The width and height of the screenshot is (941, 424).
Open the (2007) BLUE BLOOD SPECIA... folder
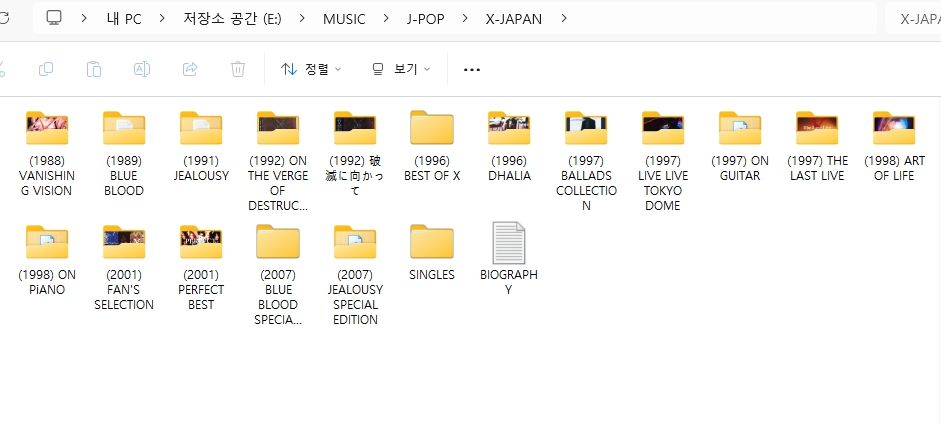(x=278, y=275)
